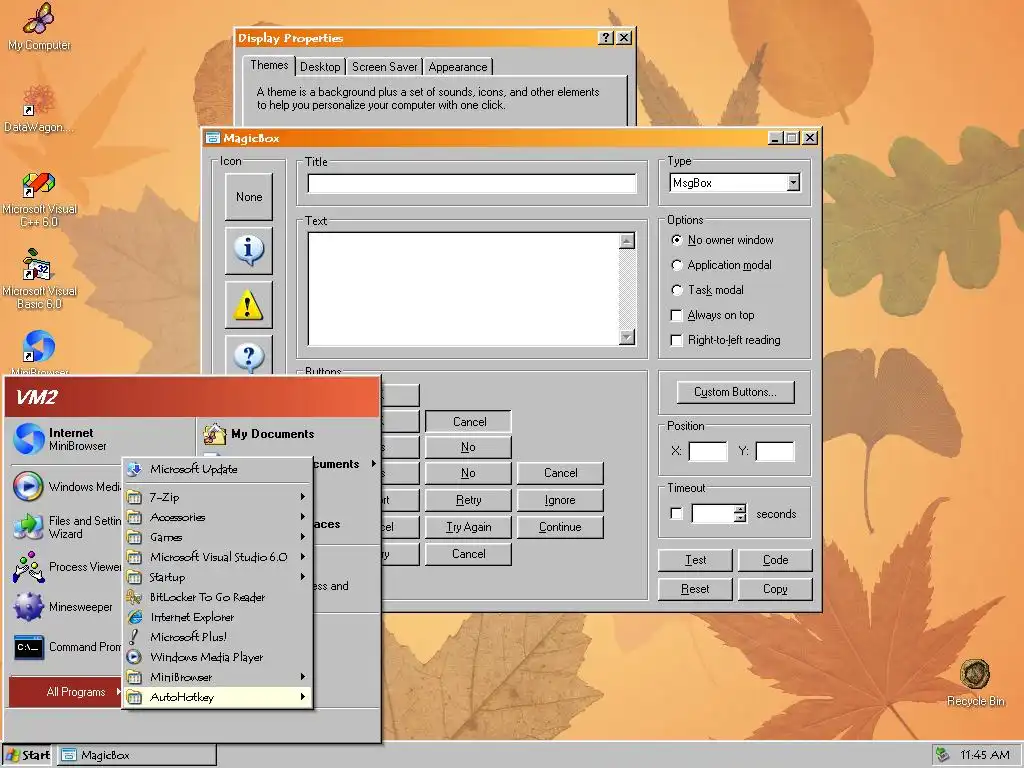Screen dimensions: 1024x768
Task: Expand the Accessories program folder
Action: [x=217, y=517]
